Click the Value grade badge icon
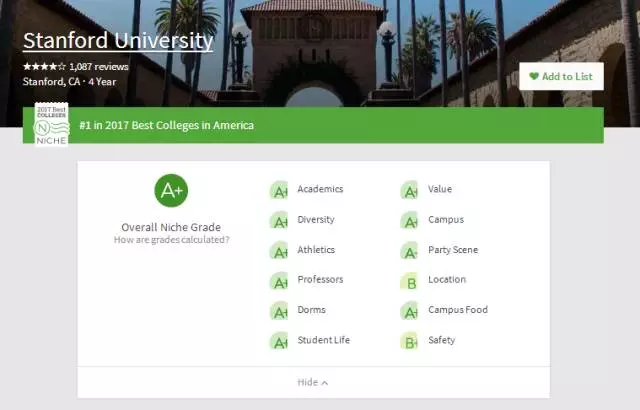This screenshot has width=640, height=410. (x=409, y=191)
